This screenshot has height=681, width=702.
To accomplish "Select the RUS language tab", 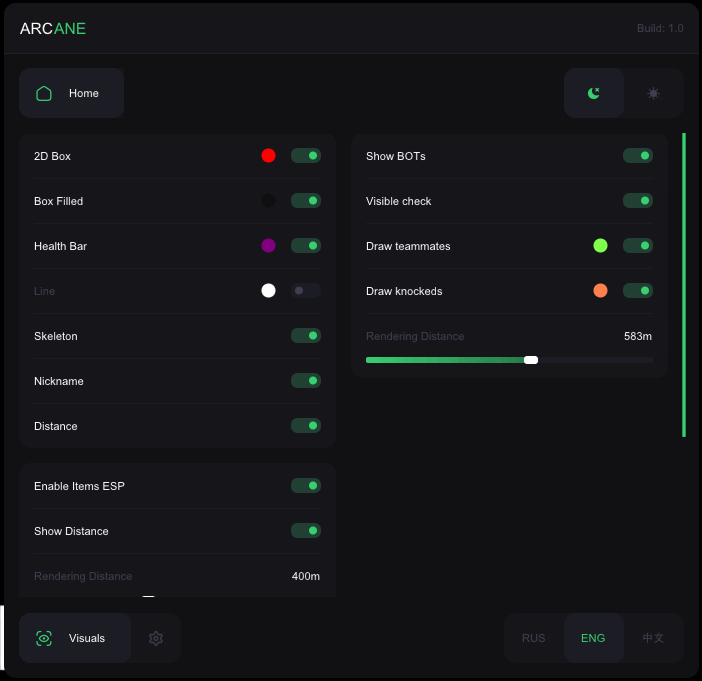I will (x=534, y=638).
